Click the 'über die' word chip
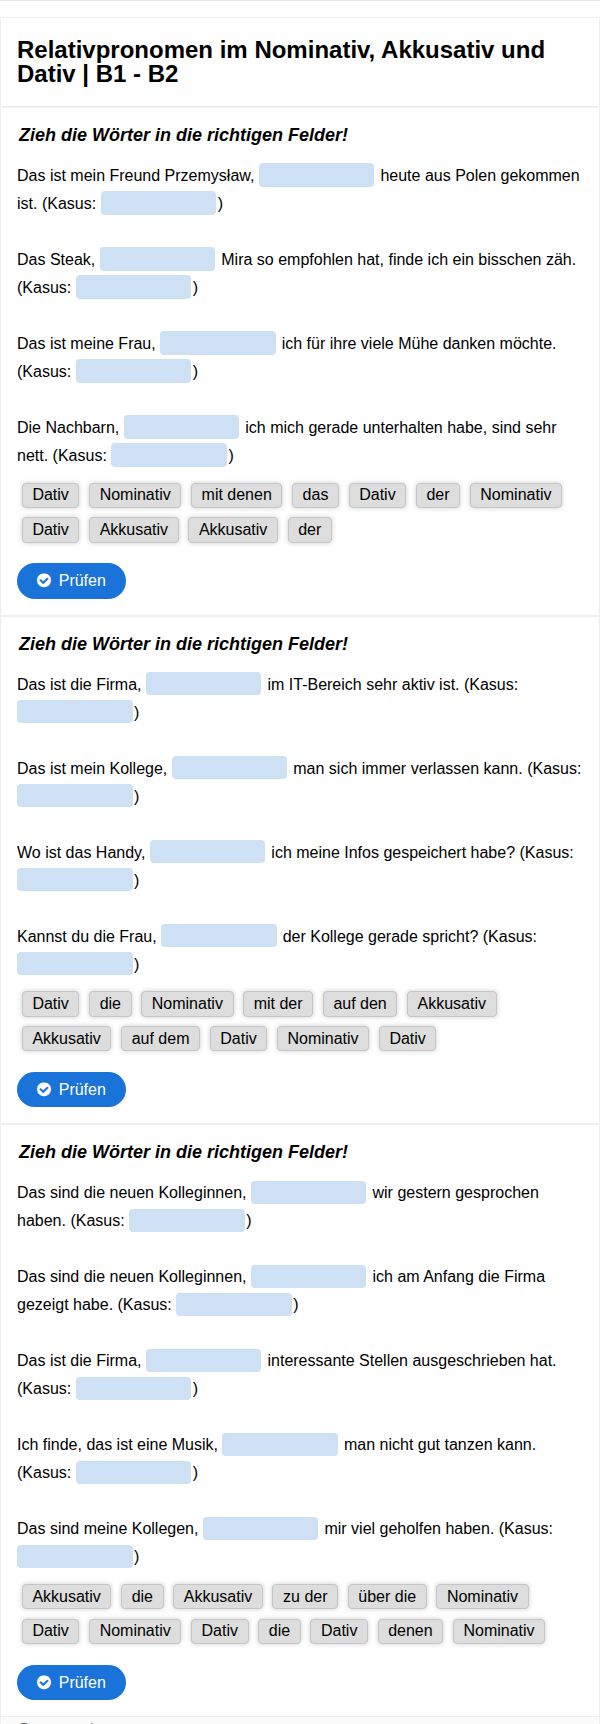This screenshot has height=1724, width=600. [x=387, y=1596]
